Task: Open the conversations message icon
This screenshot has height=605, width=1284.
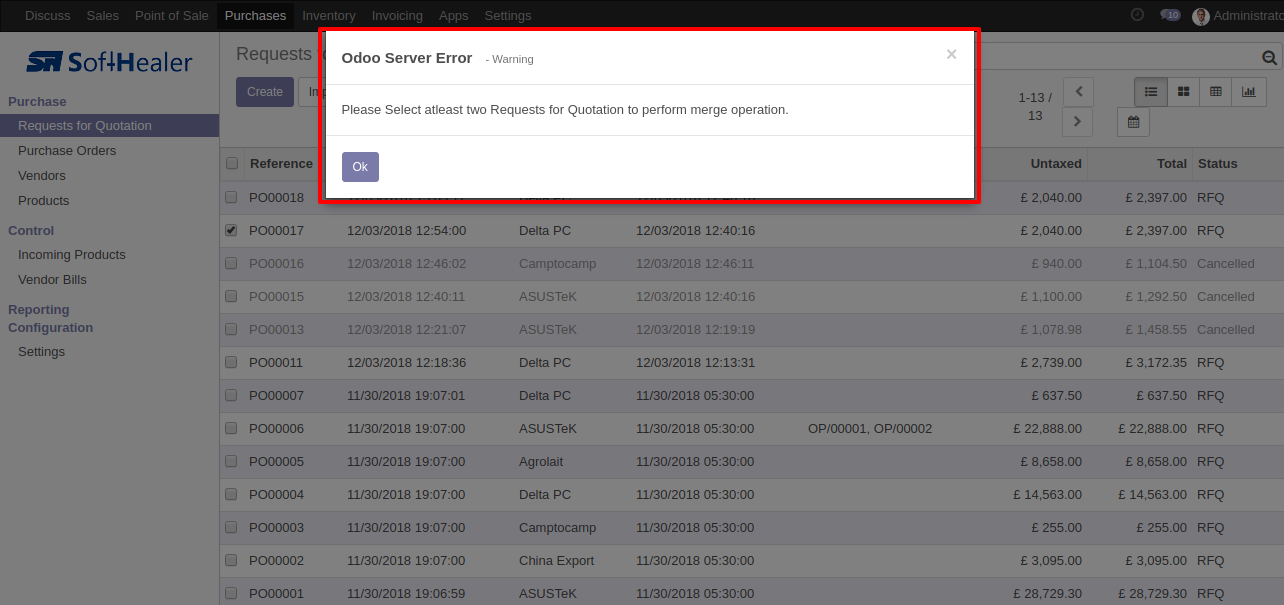Action: (x=1170, y=15)
